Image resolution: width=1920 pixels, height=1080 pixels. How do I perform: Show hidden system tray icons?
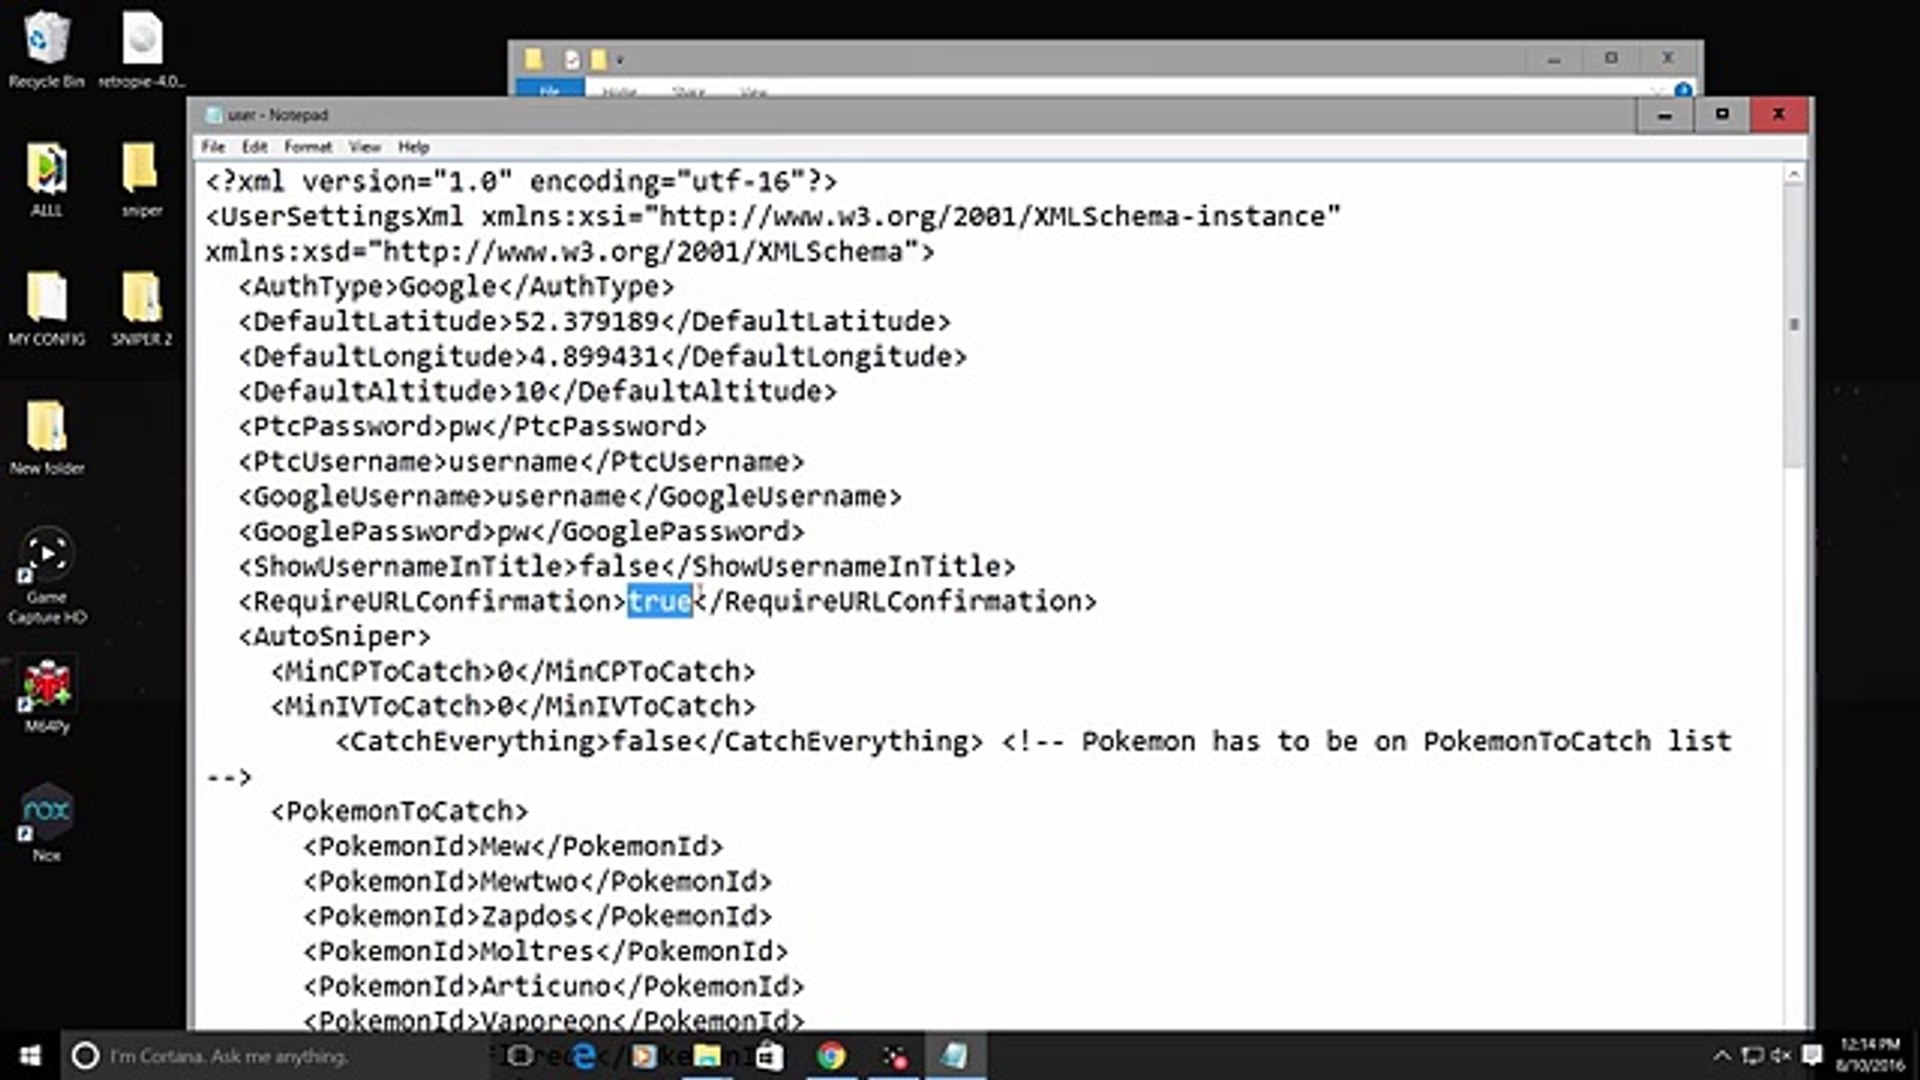[1722, 1055]
